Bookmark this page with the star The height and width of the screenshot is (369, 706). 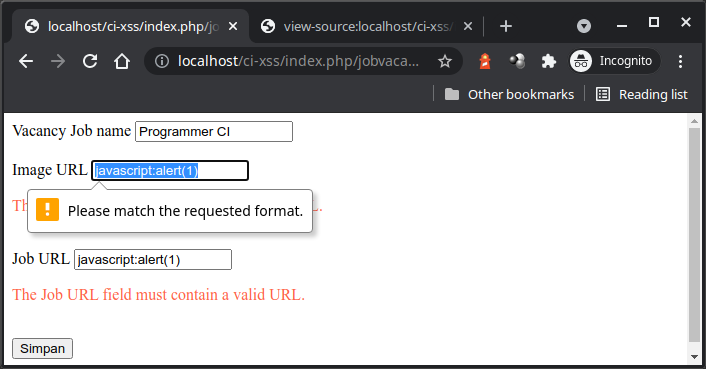coord(445,61)
